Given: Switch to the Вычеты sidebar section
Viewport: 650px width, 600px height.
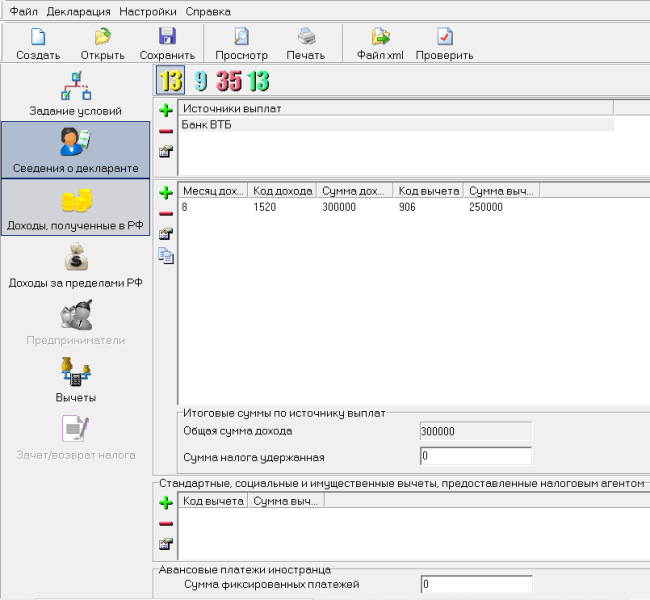Looking at the screenshot, I should 77,380.
